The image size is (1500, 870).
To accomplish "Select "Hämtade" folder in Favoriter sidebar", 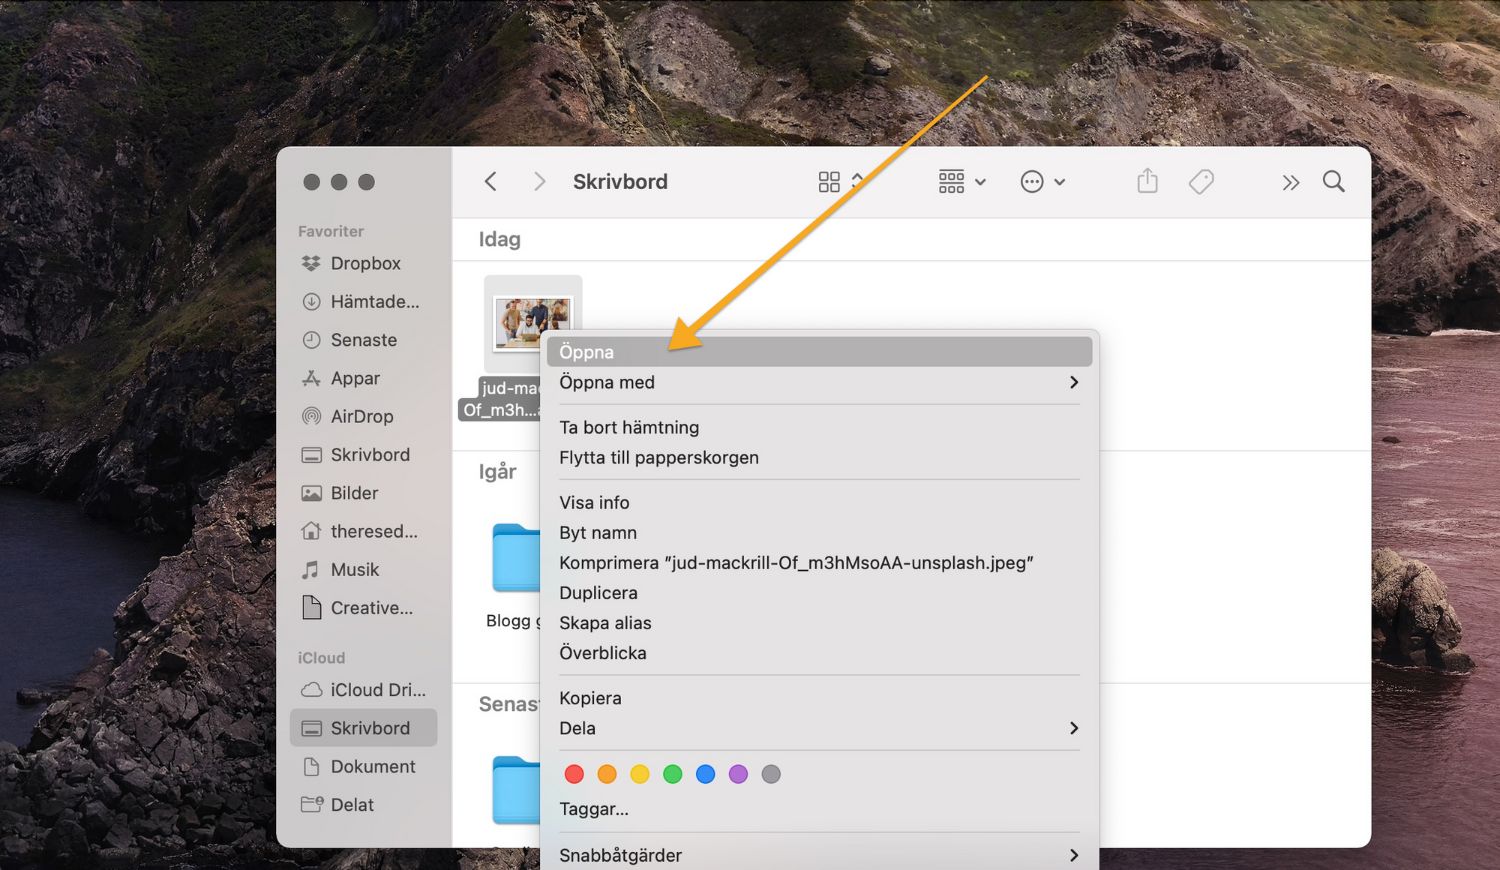I will [x=374, y=301].
